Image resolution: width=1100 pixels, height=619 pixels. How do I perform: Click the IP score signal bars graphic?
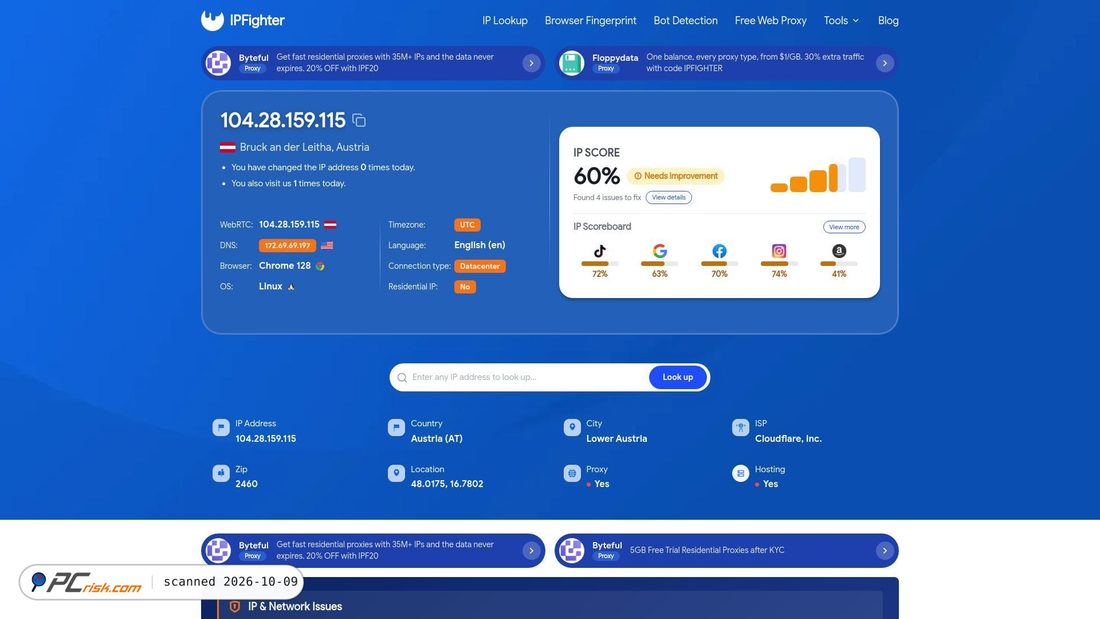click(x=818, y=175)
